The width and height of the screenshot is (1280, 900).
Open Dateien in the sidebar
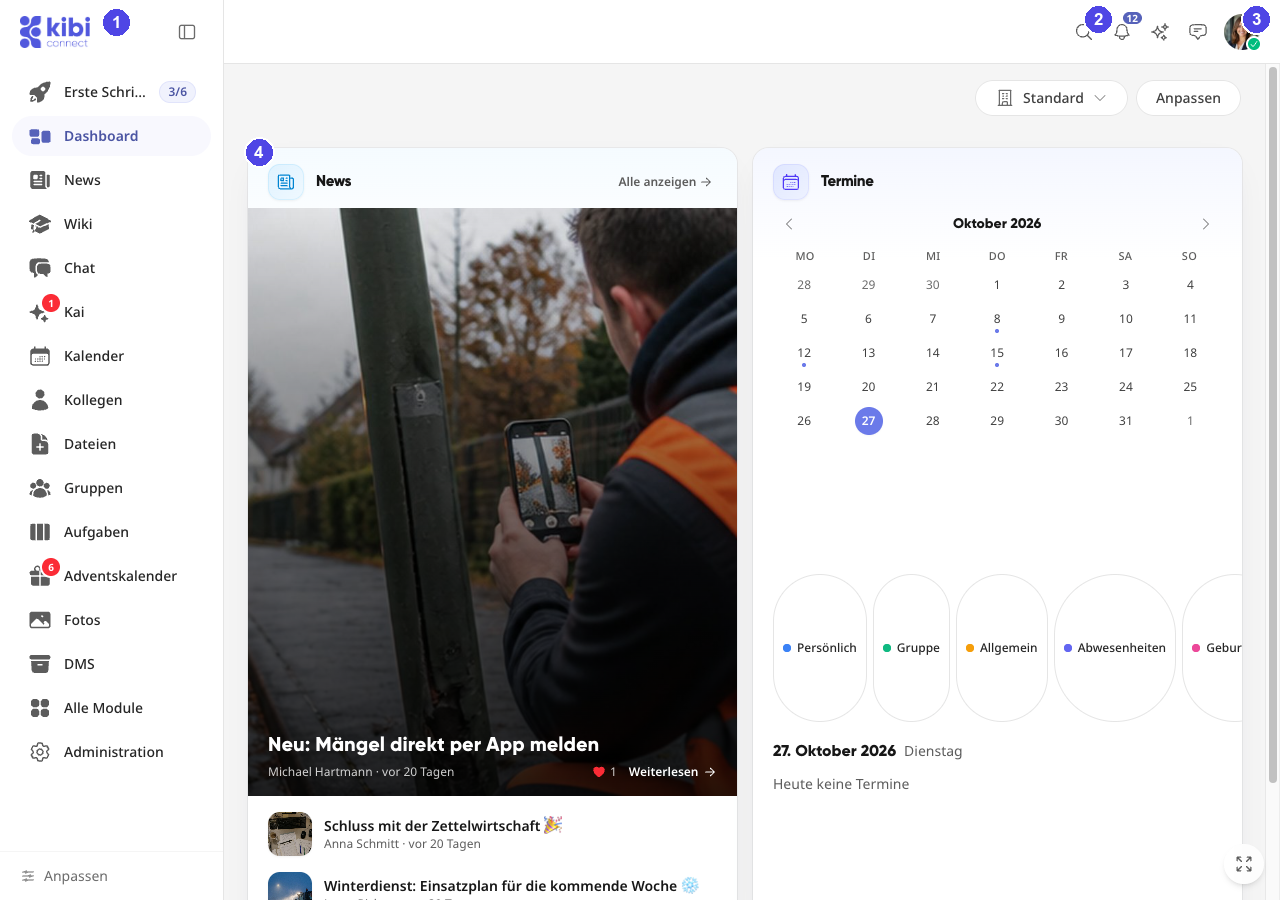point(112,444)
